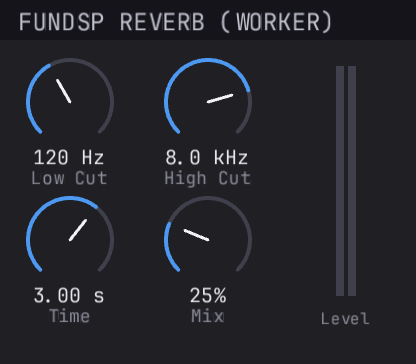
Task: Select the 3.00 s value readout
Action: (x=69, y=295)
